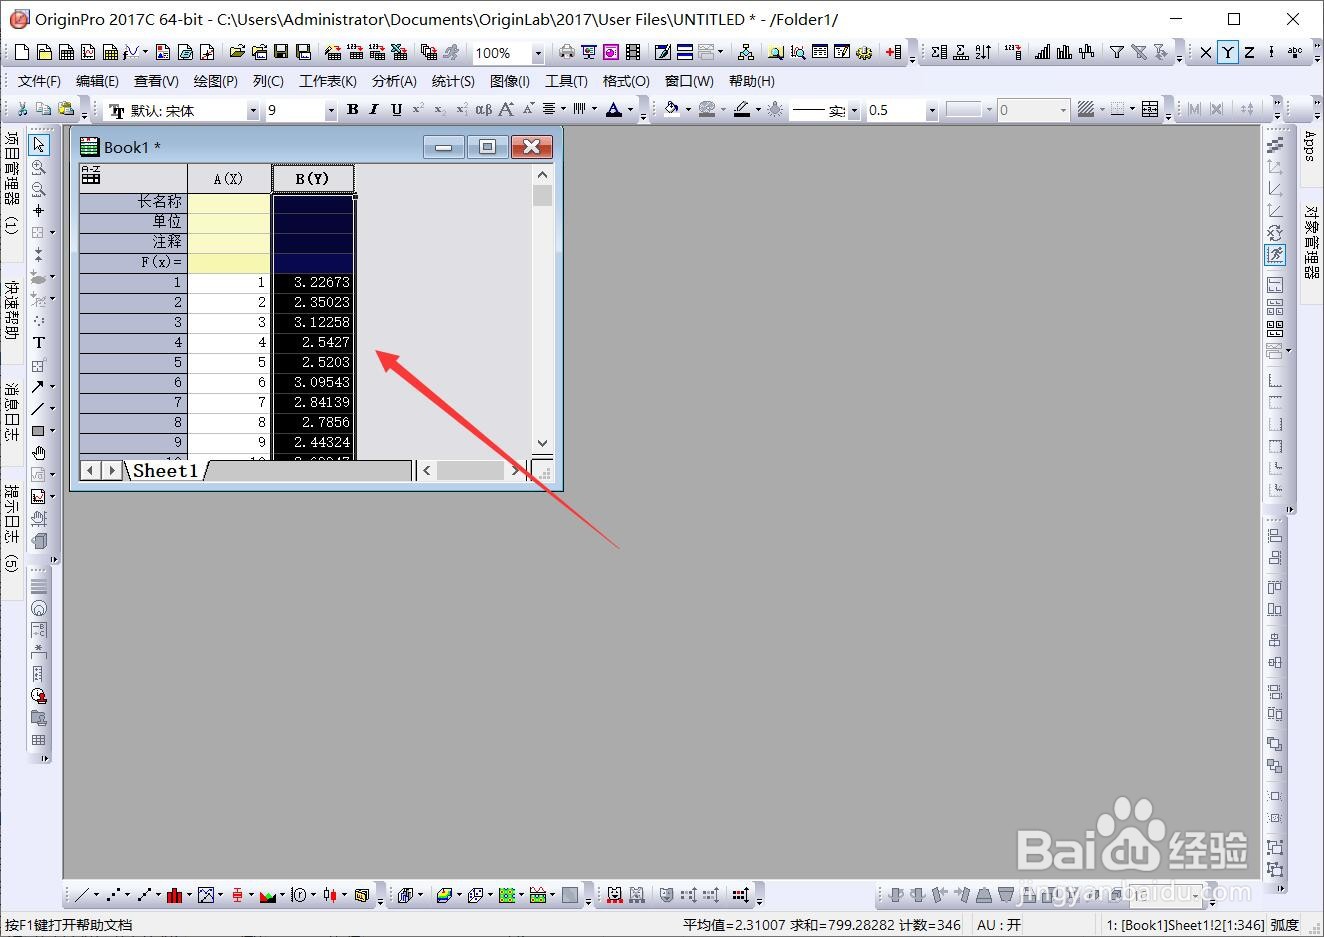
Task: Click cell containing 3.22673
Action: tap(313, 282)
